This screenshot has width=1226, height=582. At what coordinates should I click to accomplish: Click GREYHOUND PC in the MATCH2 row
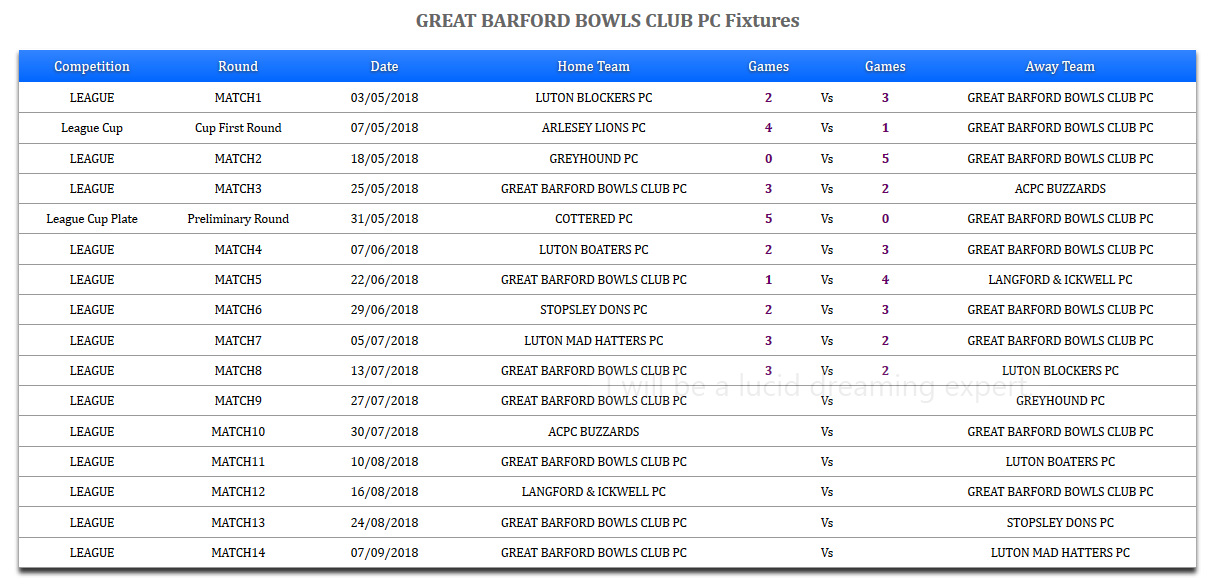594,159
